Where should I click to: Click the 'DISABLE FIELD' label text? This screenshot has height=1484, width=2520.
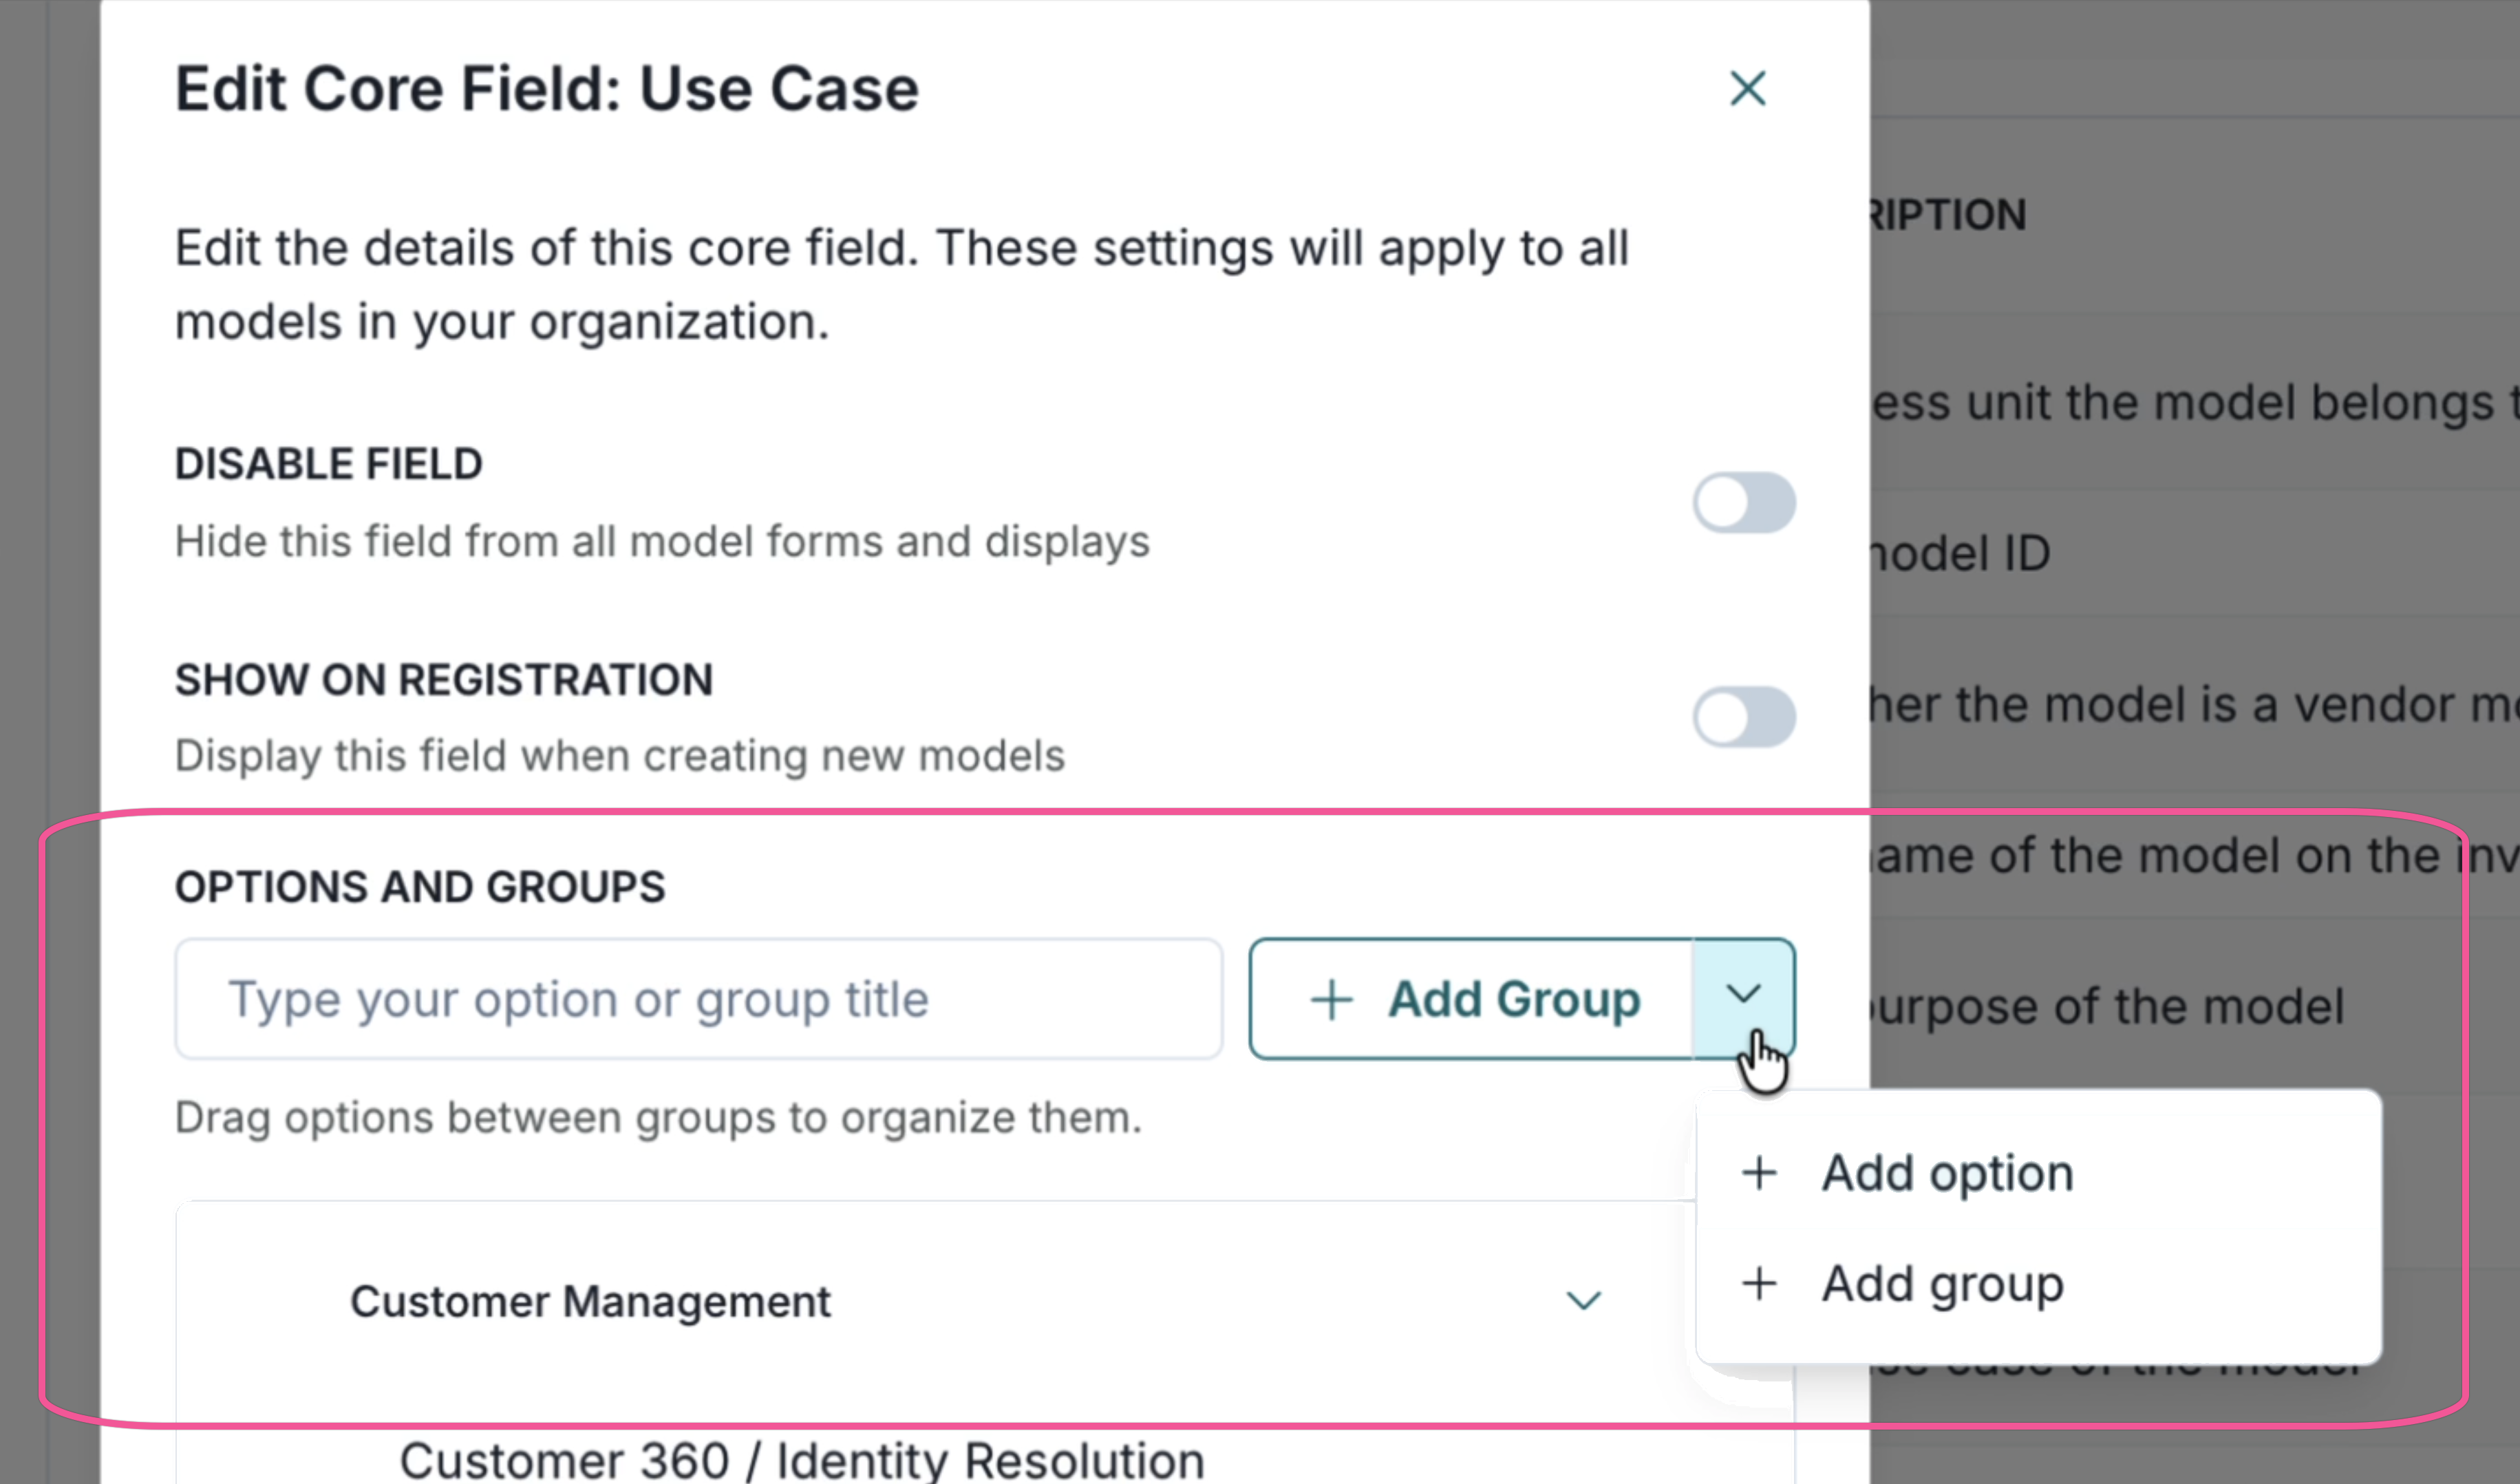tap(328, 464)
